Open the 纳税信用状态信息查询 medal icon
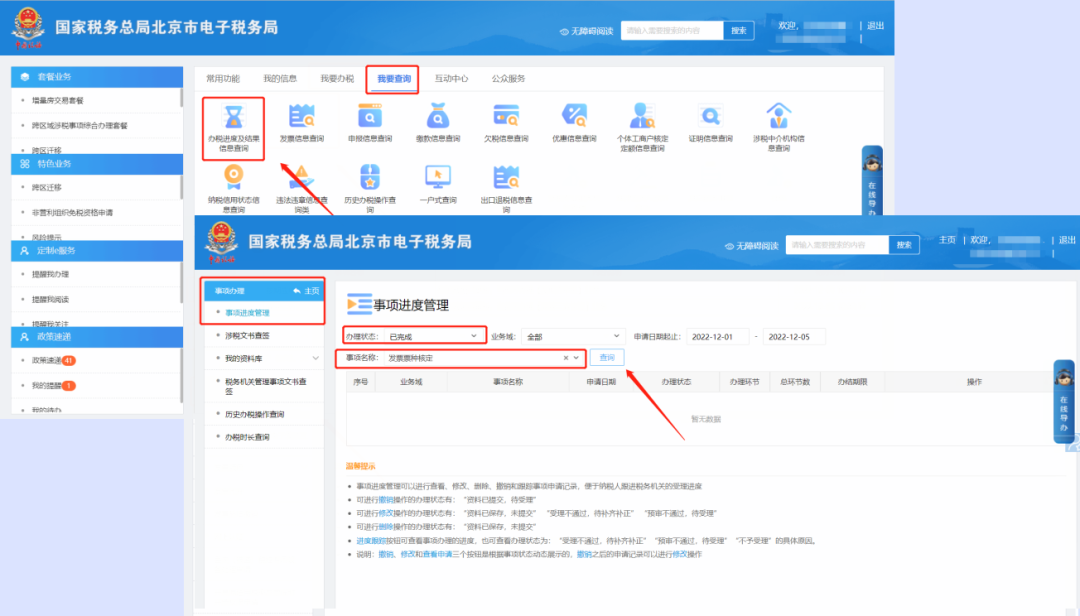1080x616 pixels. tap(233, 177)
